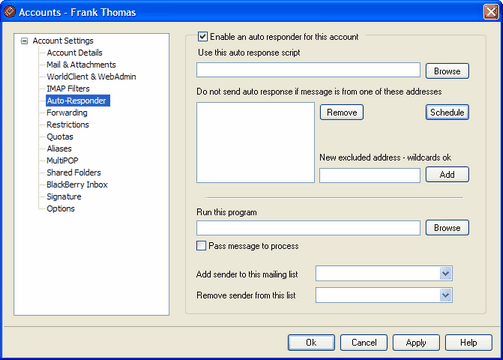The width and height of the screenshot is (503, 360).
Task: Open the Forwarding settings page
Action: click(x=67, y=113)
